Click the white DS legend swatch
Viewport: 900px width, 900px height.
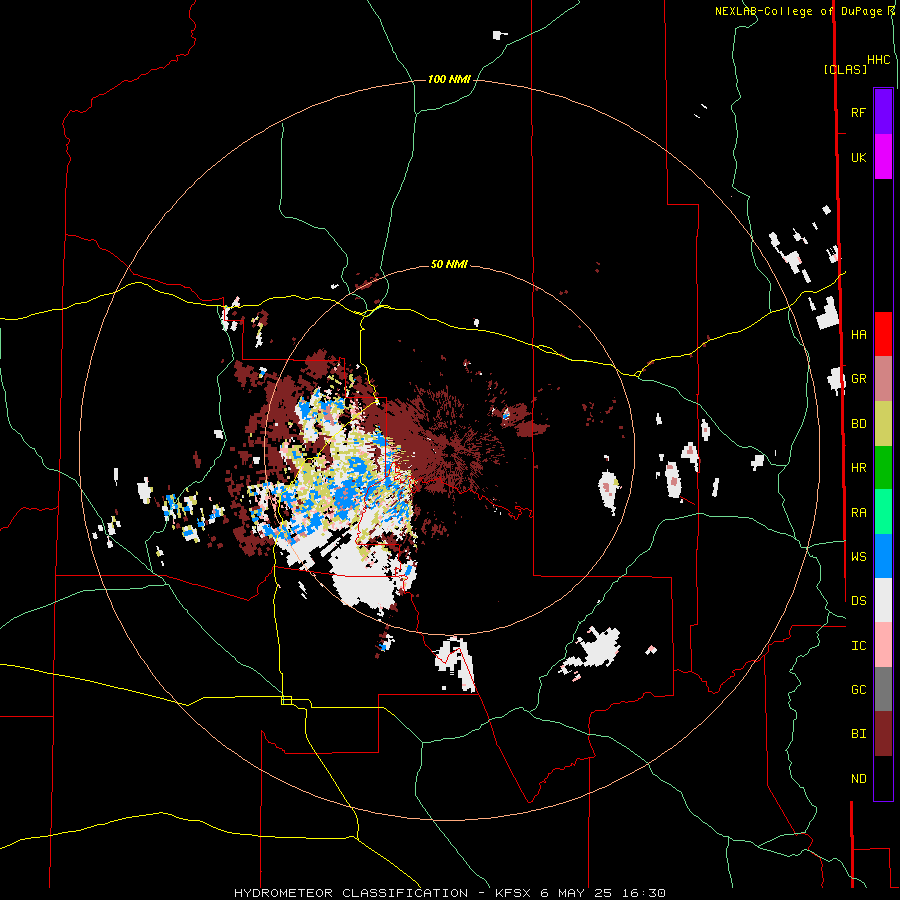(x=883, y=600)
